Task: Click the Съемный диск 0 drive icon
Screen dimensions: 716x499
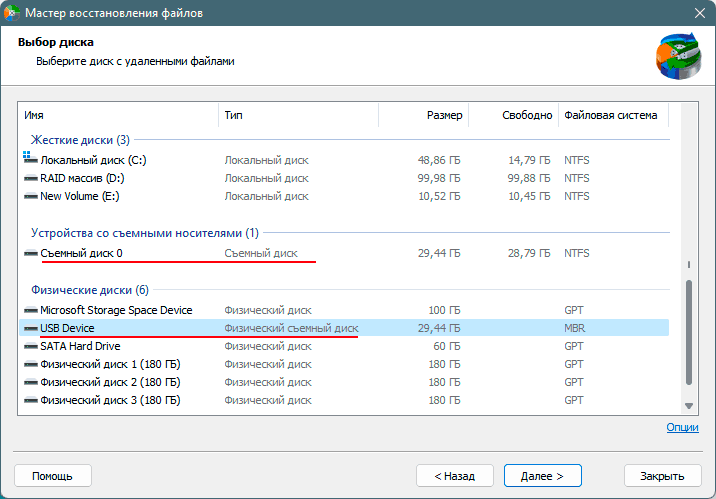Action: [31, 254]
